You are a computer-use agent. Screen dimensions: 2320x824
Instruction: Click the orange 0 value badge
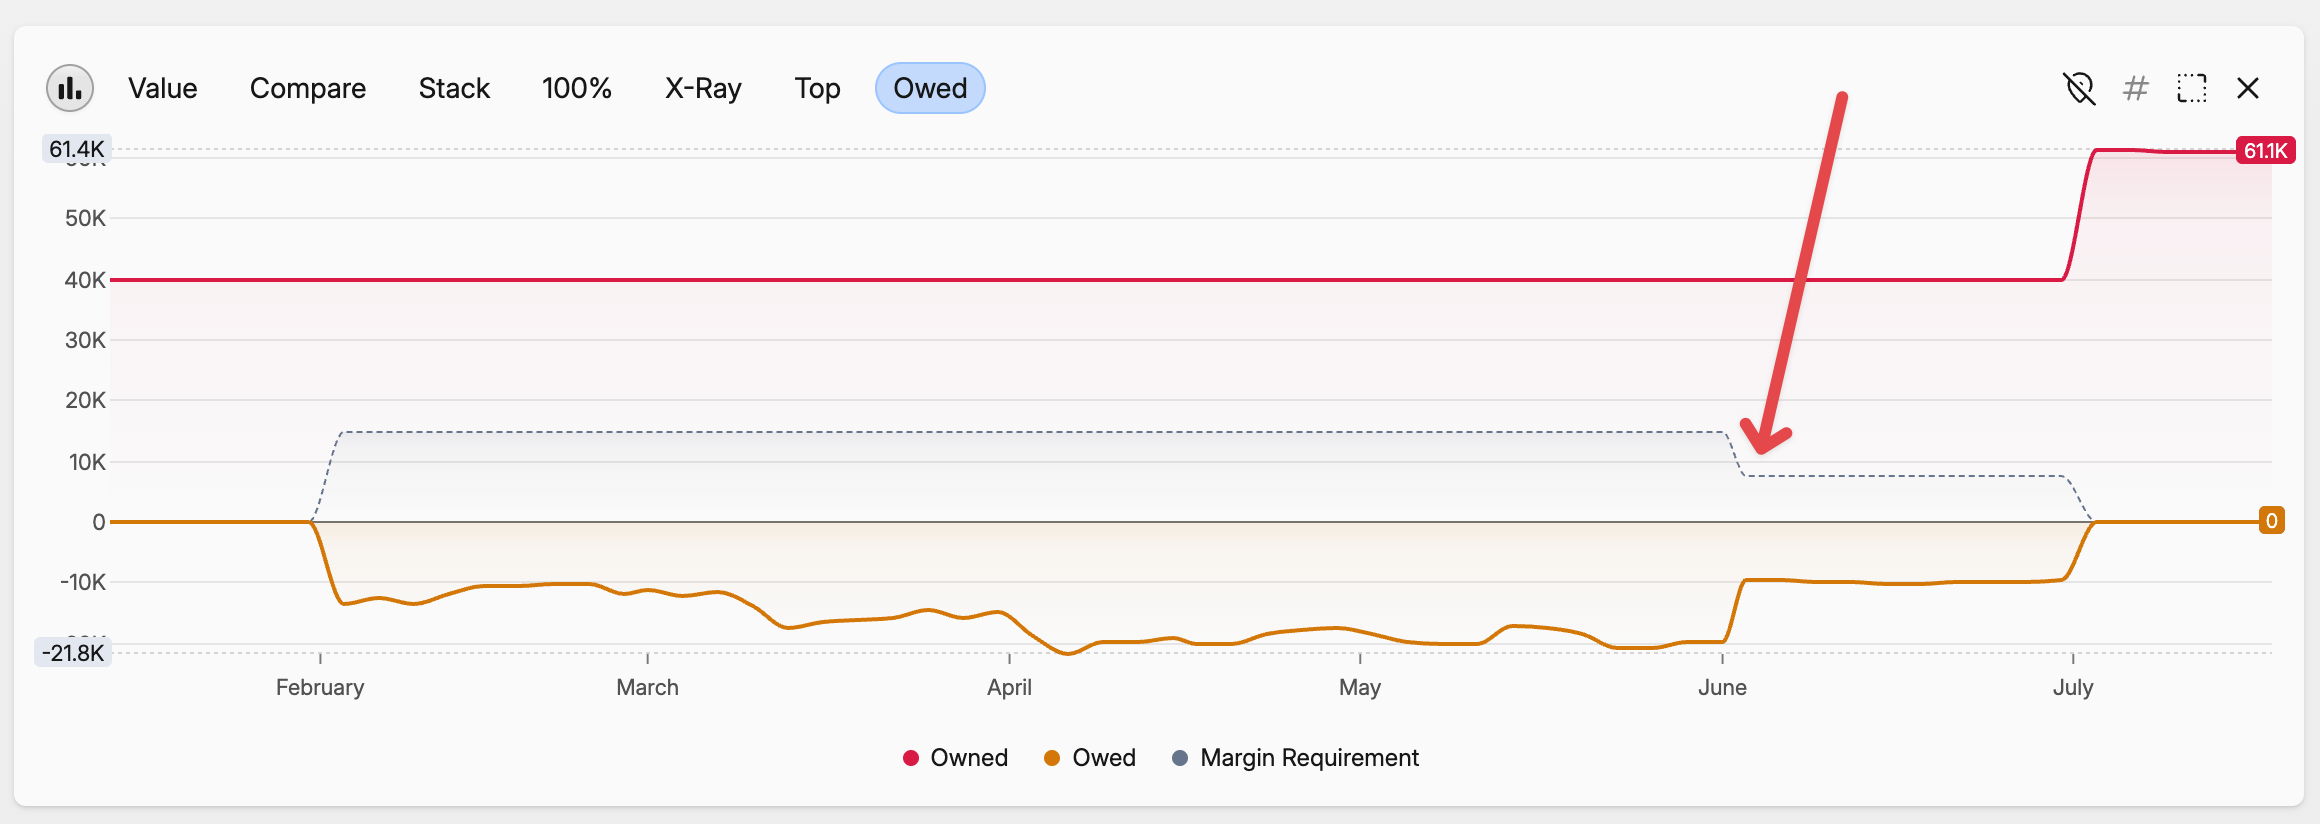tap(2271, 521)
